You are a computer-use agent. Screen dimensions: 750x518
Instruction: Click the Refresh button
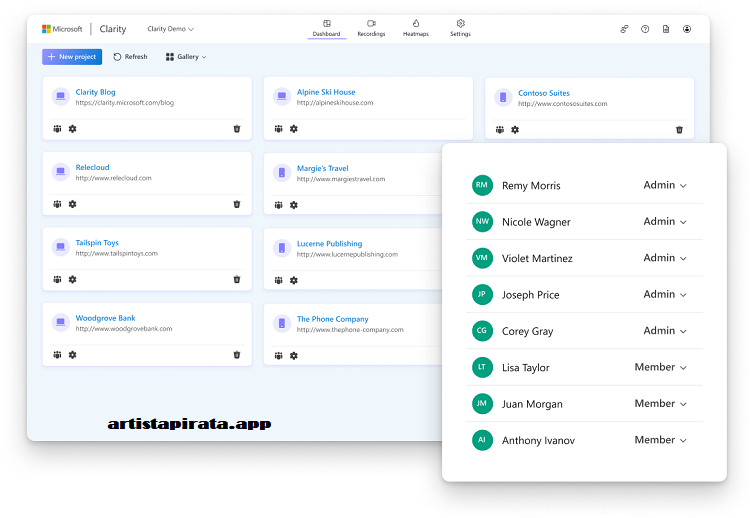point(130,57)
